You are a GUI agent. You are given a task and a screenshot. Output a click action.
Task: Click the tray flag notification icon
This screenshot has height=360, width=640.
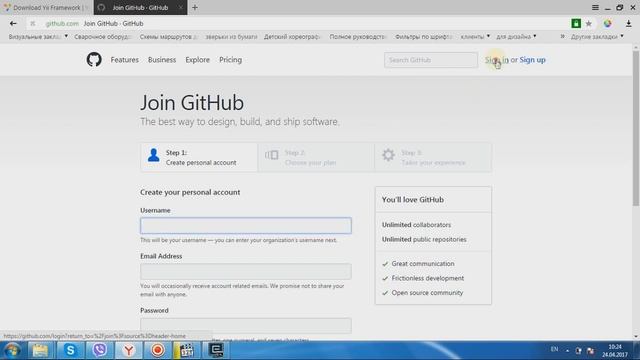coord(590,350)
